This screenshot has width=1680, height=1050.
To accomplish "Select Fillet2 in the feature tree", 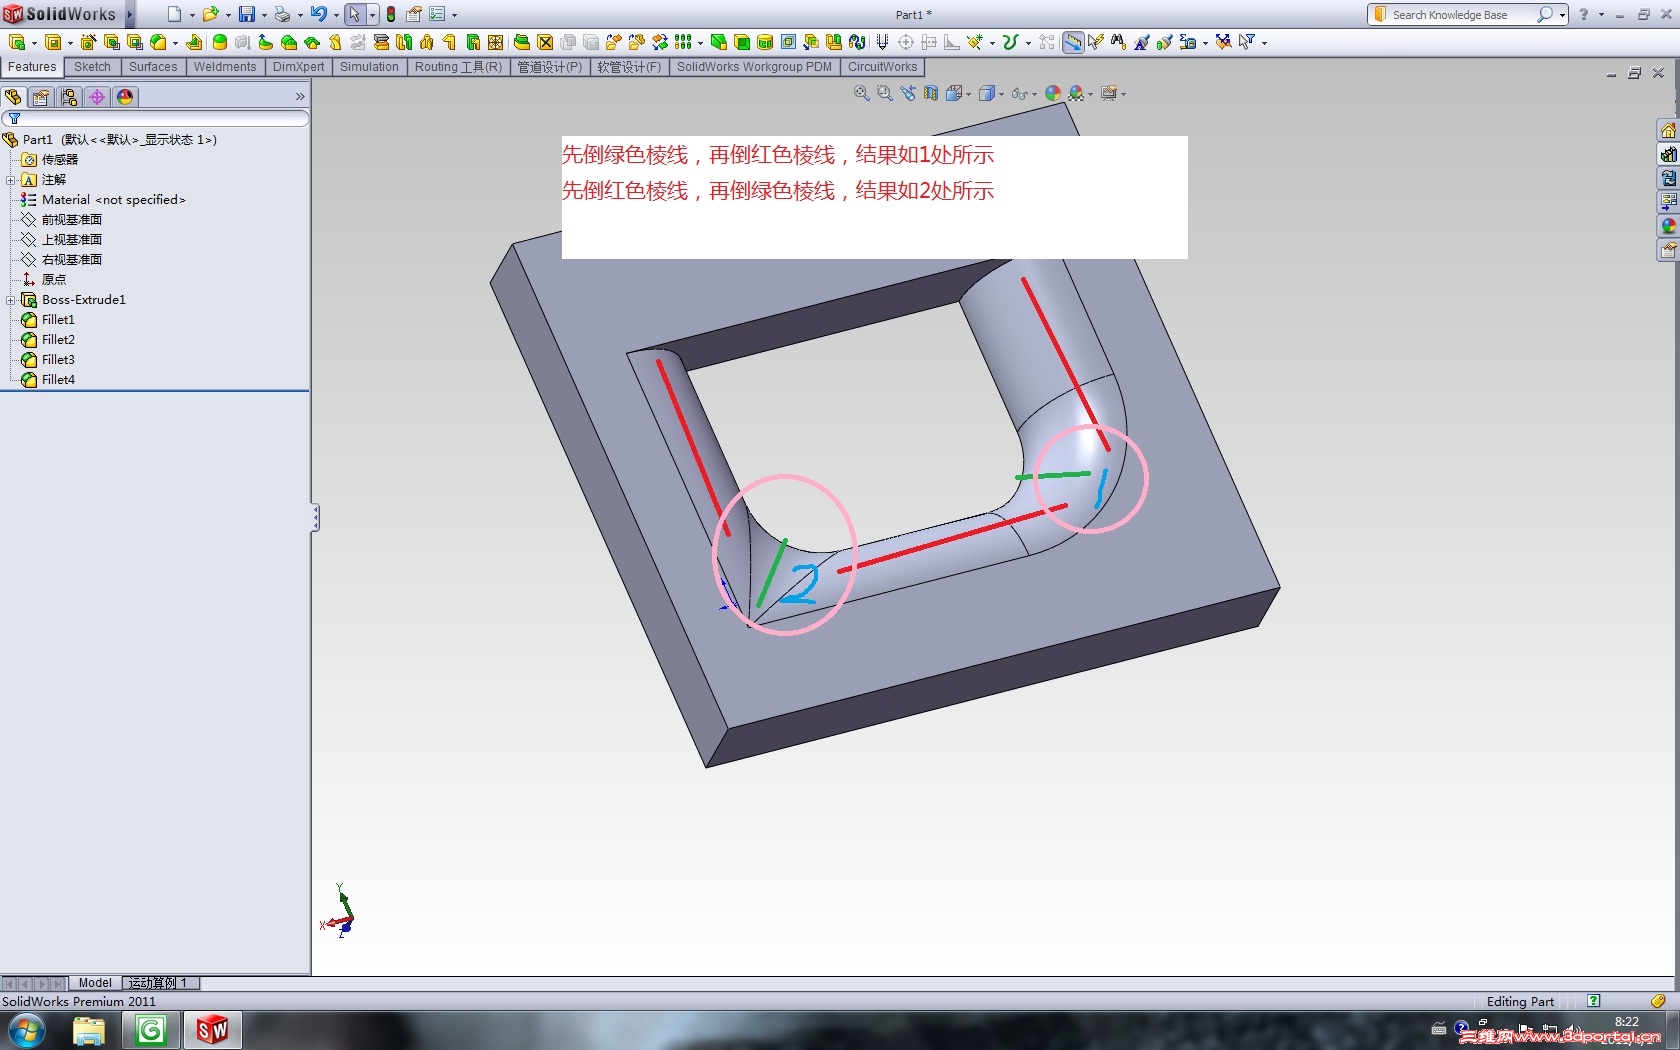I will coord(58,340).
